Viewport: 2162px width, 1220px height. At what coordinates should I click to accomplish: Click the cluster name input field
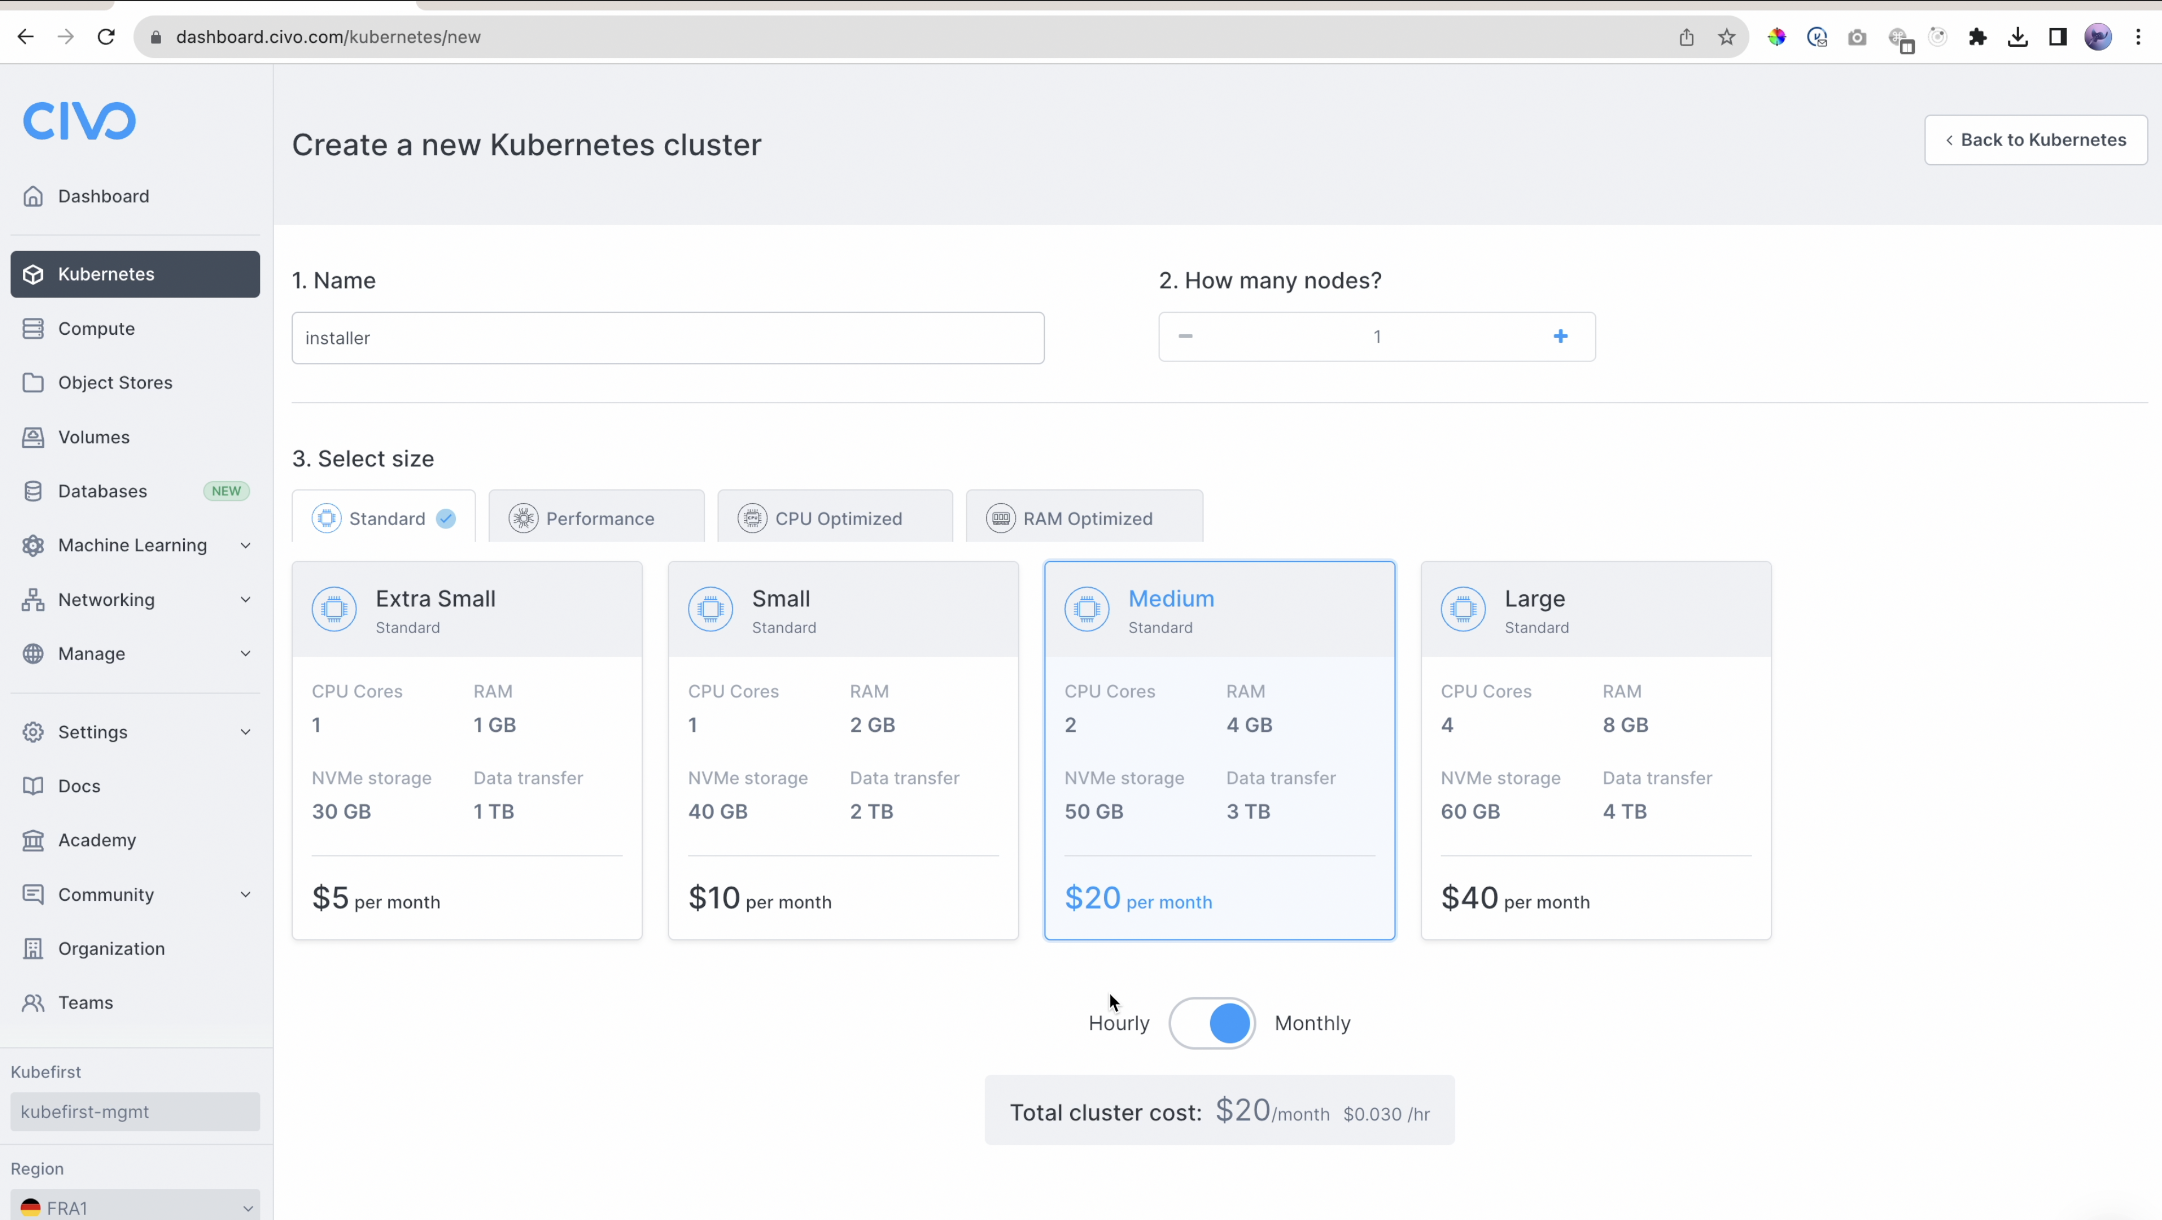pos(668,337)
